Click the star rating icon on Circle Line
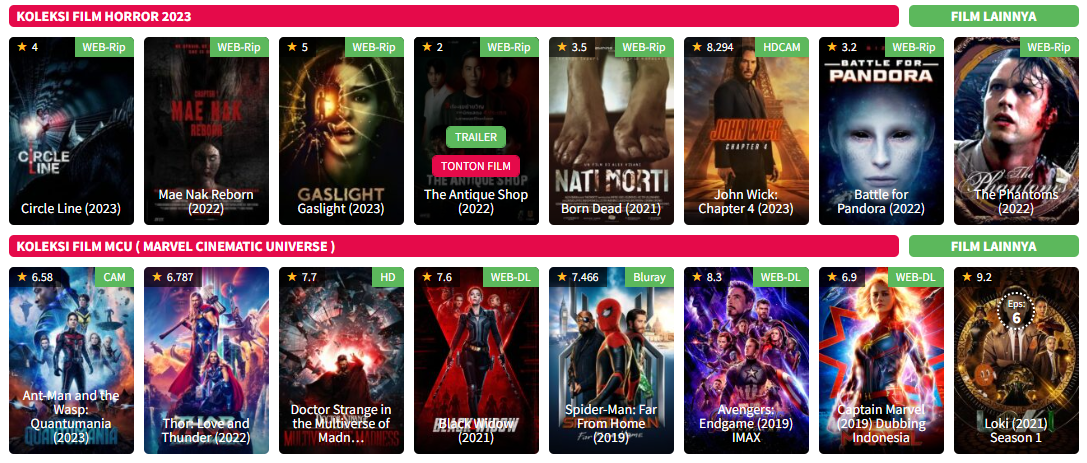Viewport: 1087px width, 463px height. (22, 47)
